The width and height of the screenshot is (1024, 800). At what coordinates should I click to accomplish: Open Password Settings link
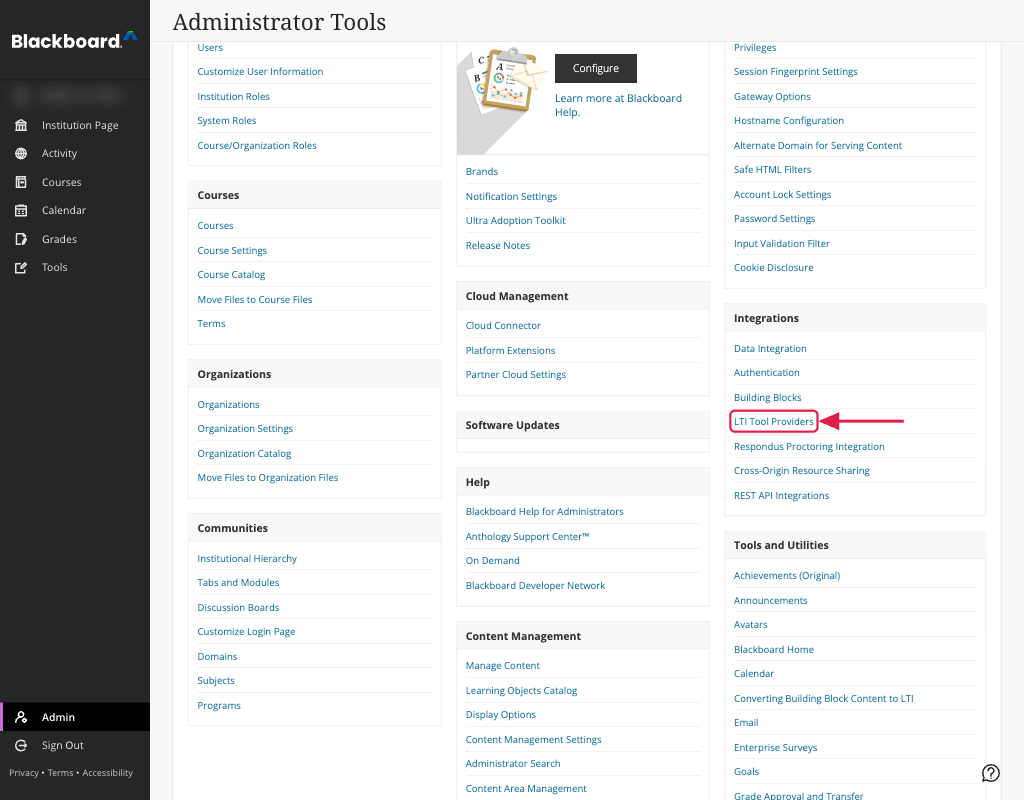coord(774,219)
